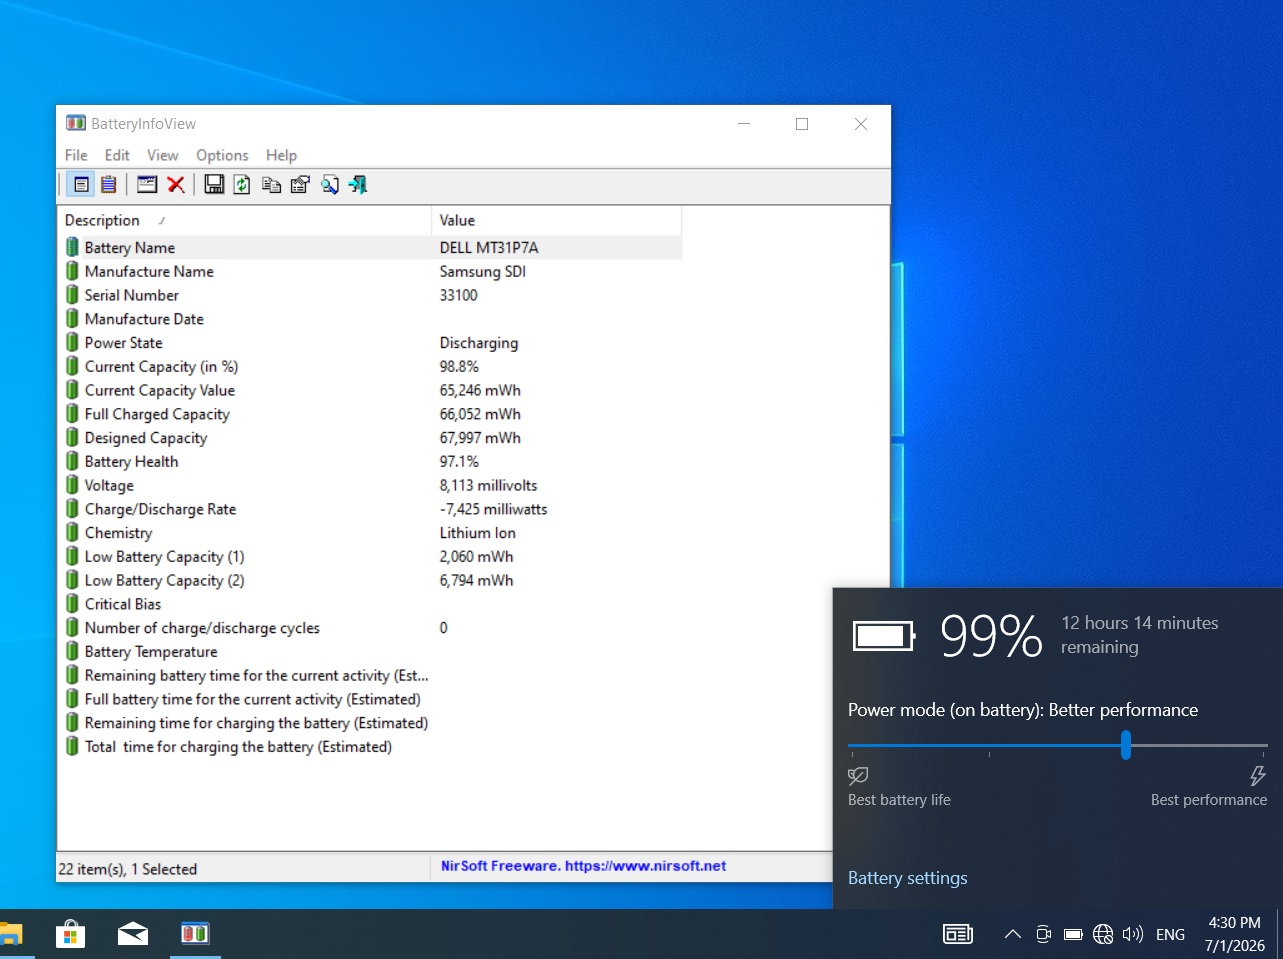Open the View menu

[163, 155]
